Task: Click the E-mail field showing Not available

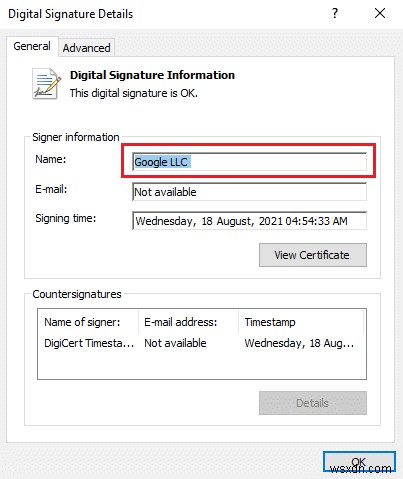Action: tap(249, 192)
